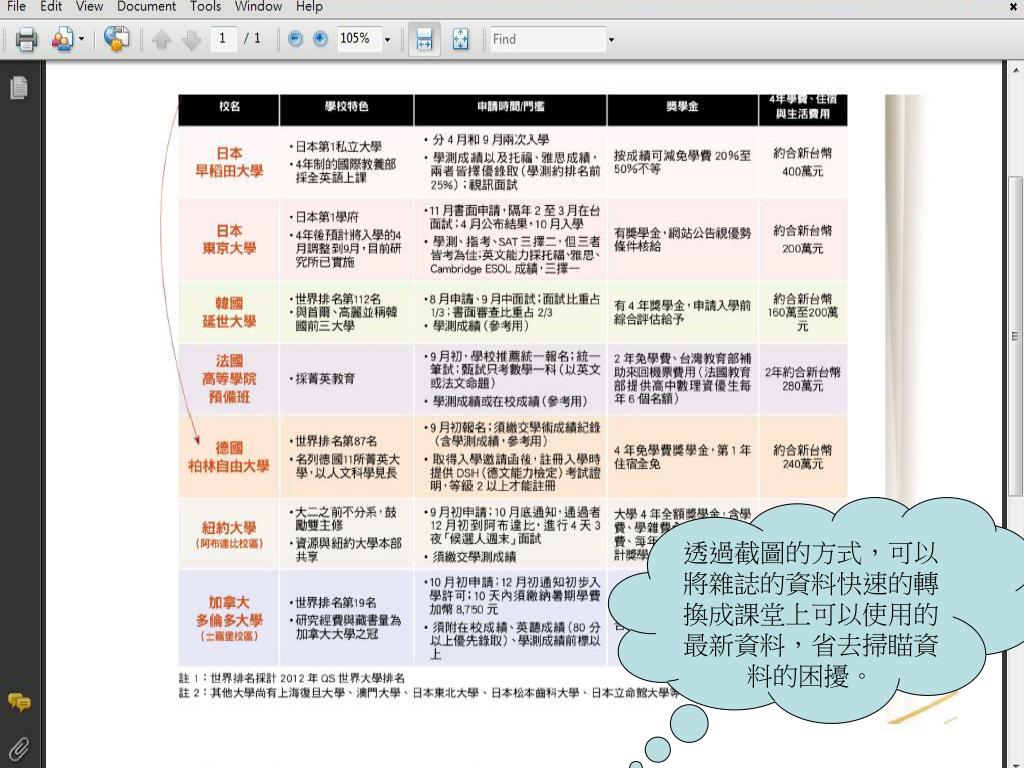Open the Edit menu
Viewport: 1024px width, 768px height.
tap(51, 7)
